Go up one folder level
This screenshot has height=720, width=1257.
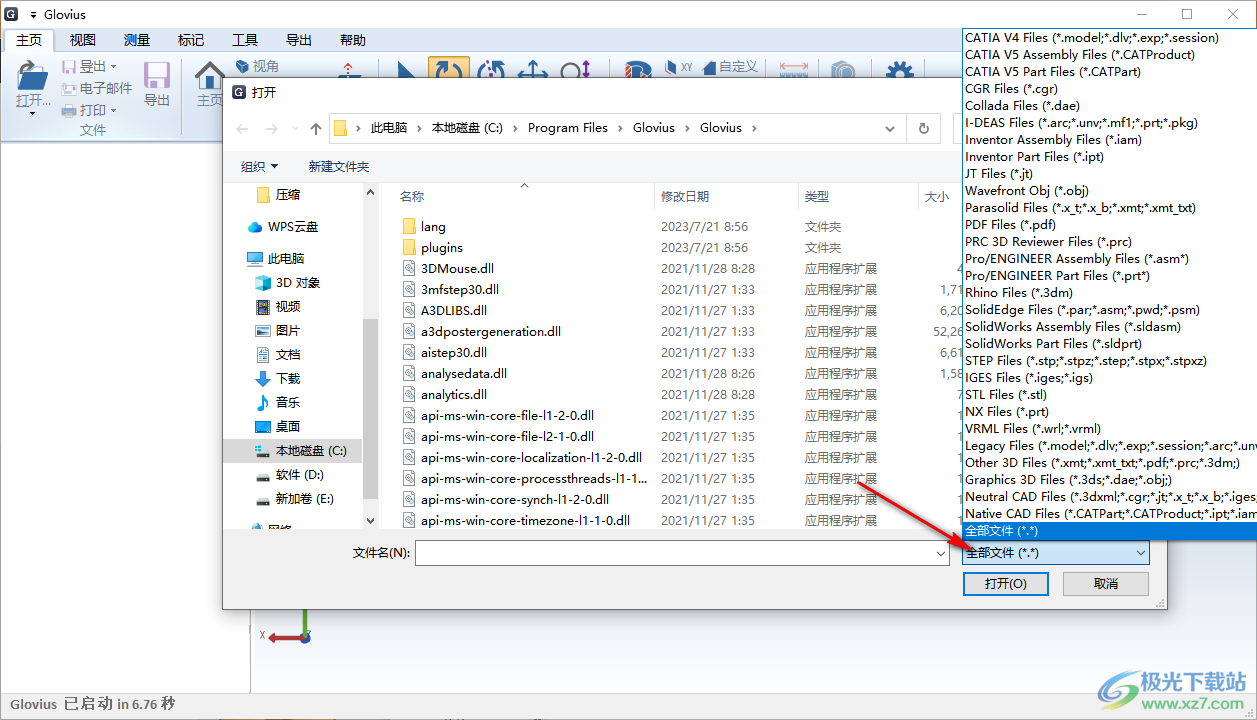point(316,128)
